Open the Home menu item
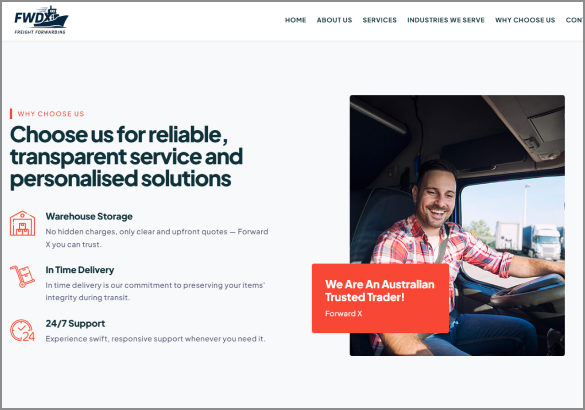 [x=295, y=20]
